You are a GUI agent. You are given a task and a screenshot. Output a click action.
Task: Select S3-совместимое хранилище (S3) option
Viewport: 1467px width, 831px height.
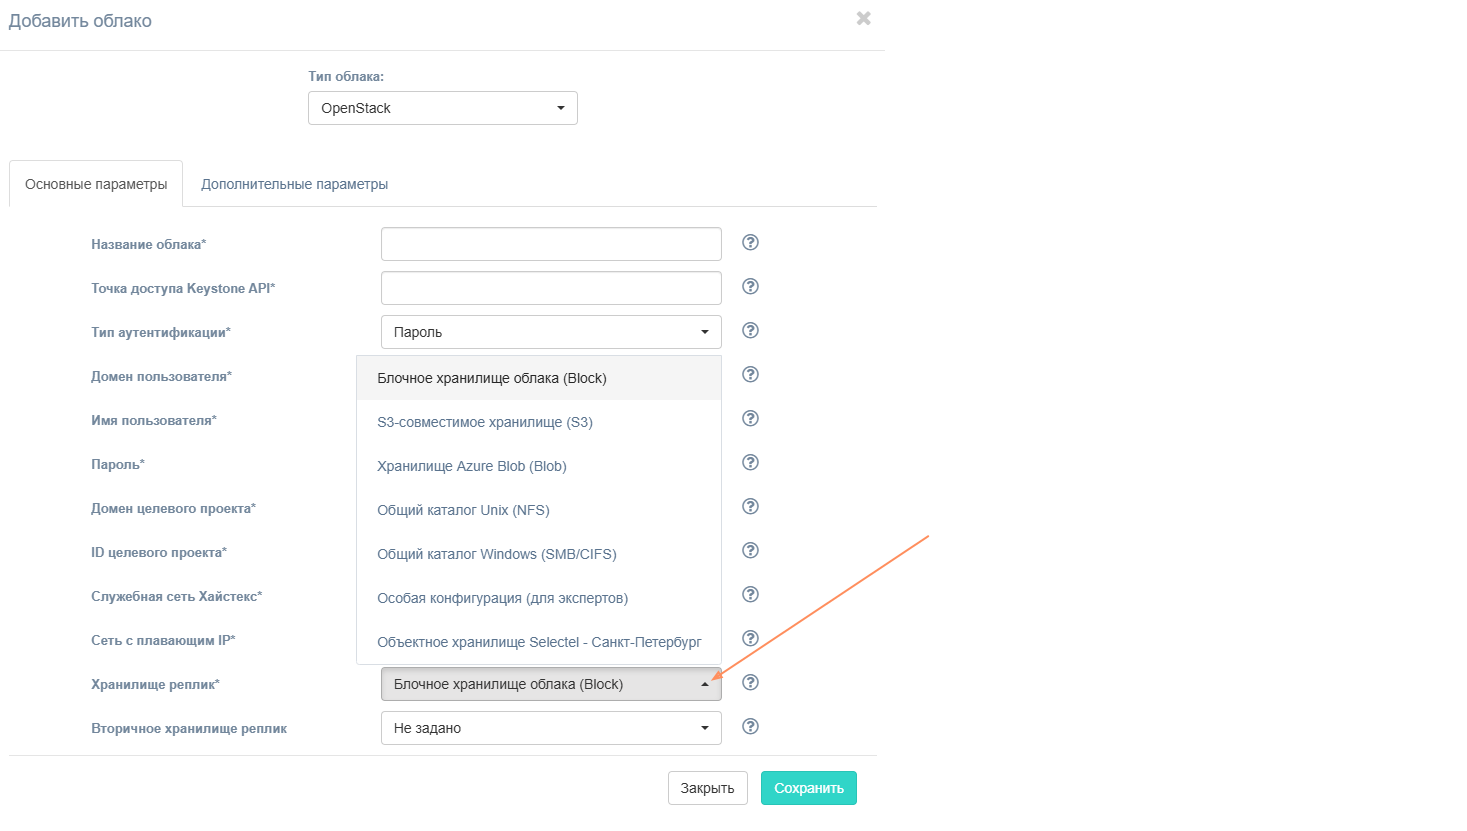coord(539,422)
